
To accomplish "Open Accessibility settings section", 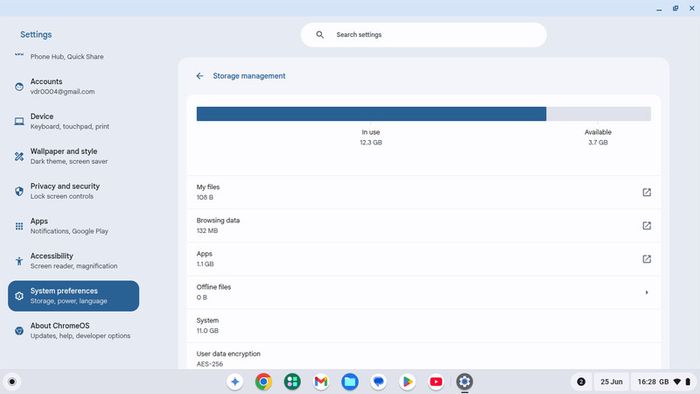I will pos(74,261).
